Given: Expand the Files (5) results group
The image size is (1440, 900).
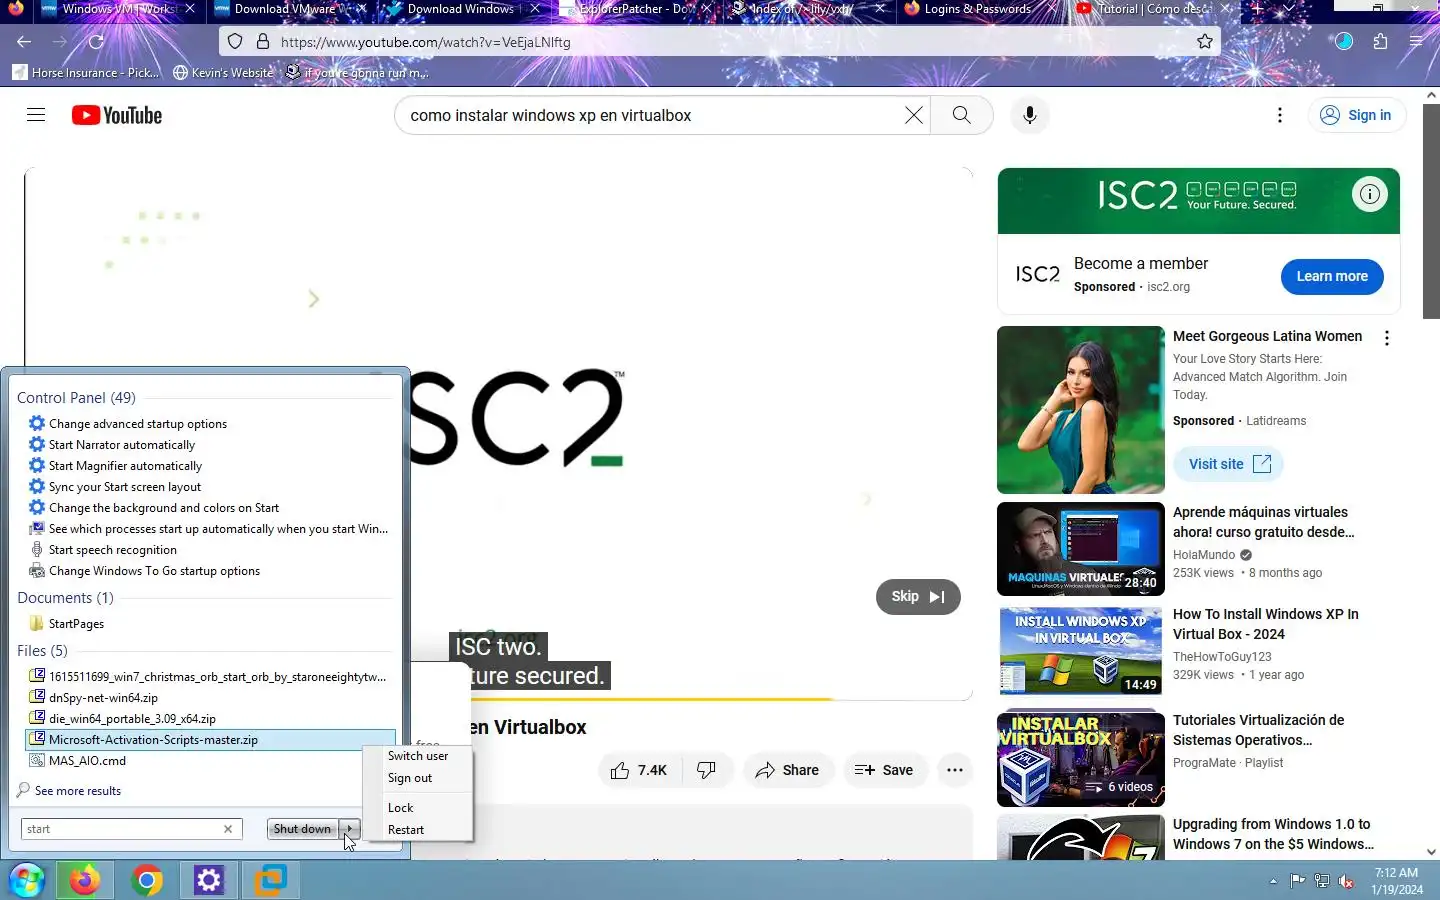Looking at the screenshot, I should pyautogui.click(x=42, y=650).
